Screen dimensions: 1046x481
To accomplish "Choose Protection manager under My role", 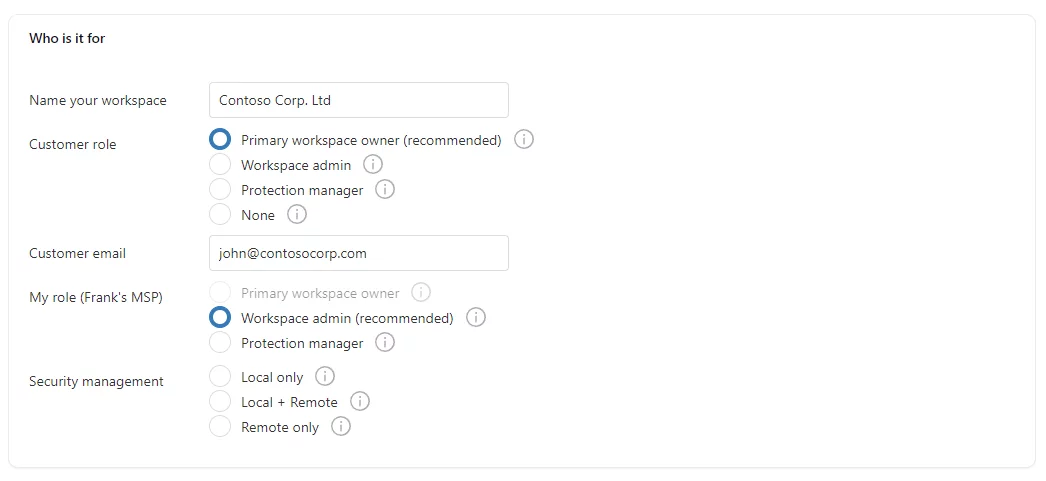I will (220, 343).
